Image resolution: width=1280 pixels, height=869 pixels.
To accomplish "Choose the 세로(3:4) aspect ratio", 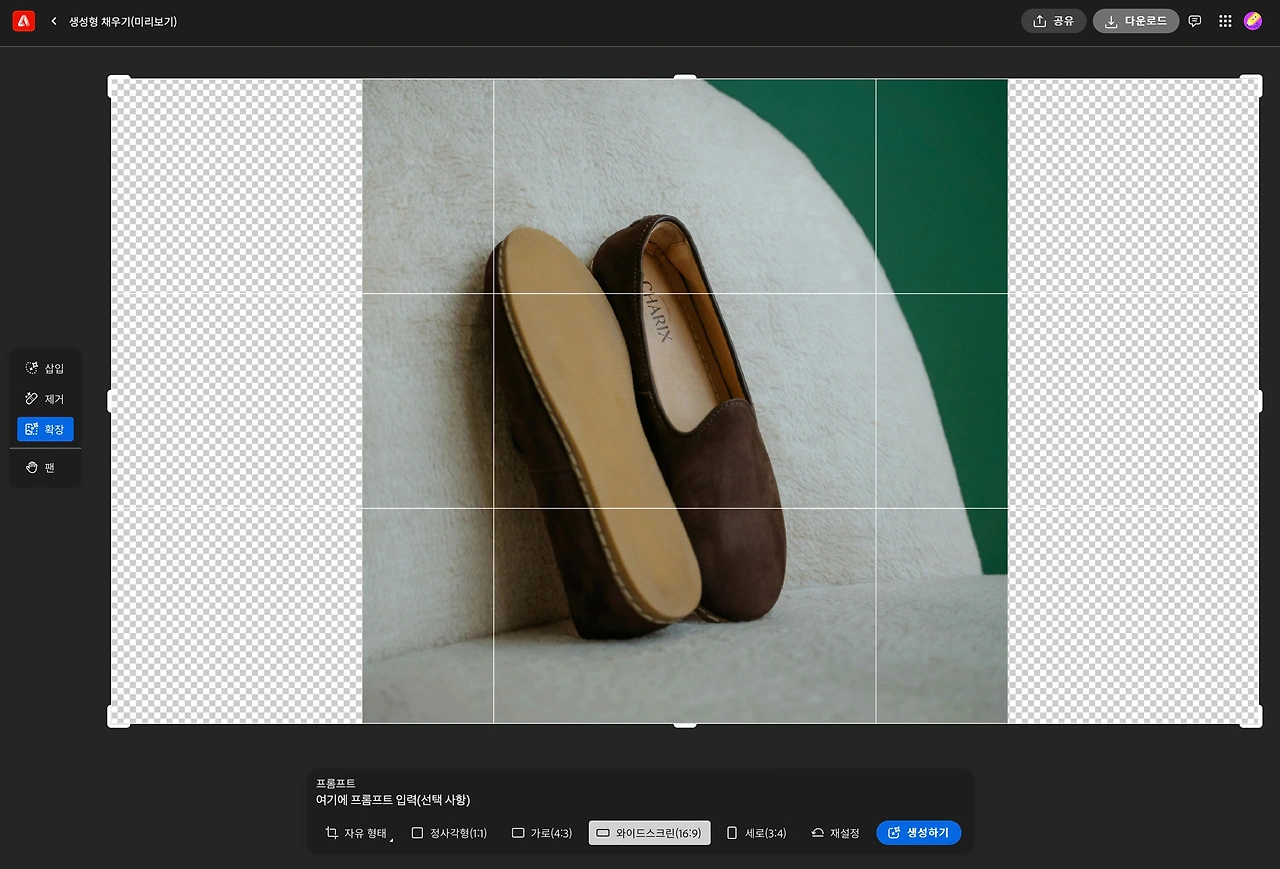I will click(x=756, y=833).
